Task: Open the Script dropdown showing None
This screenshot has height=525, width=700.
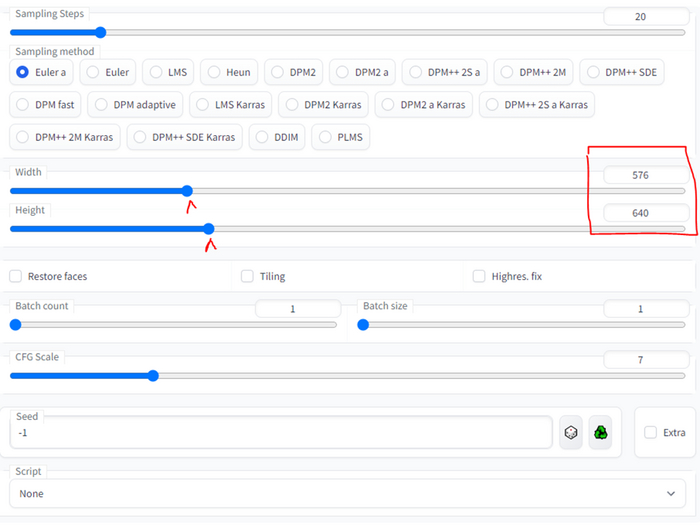Action: pyautogui.click(x=347, y=493)
